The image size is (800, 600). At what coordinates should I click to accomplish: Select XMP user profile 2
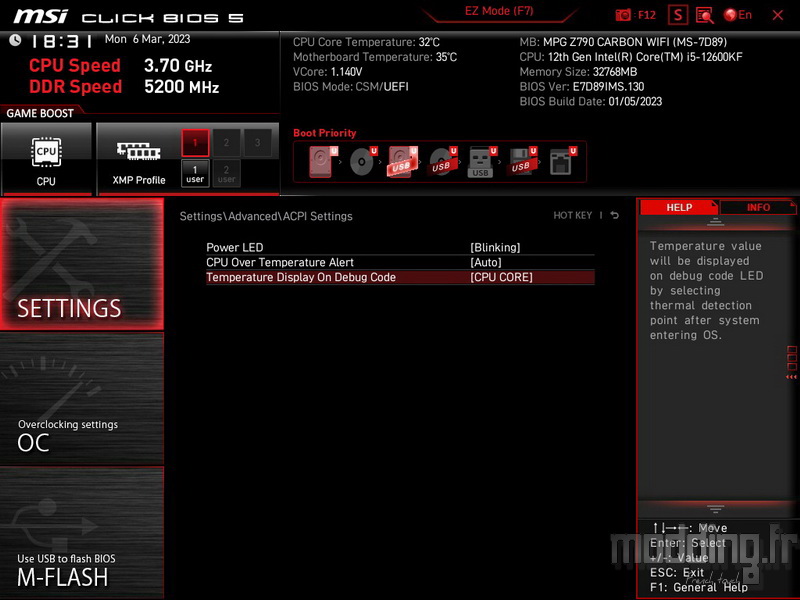pos(226,173)
